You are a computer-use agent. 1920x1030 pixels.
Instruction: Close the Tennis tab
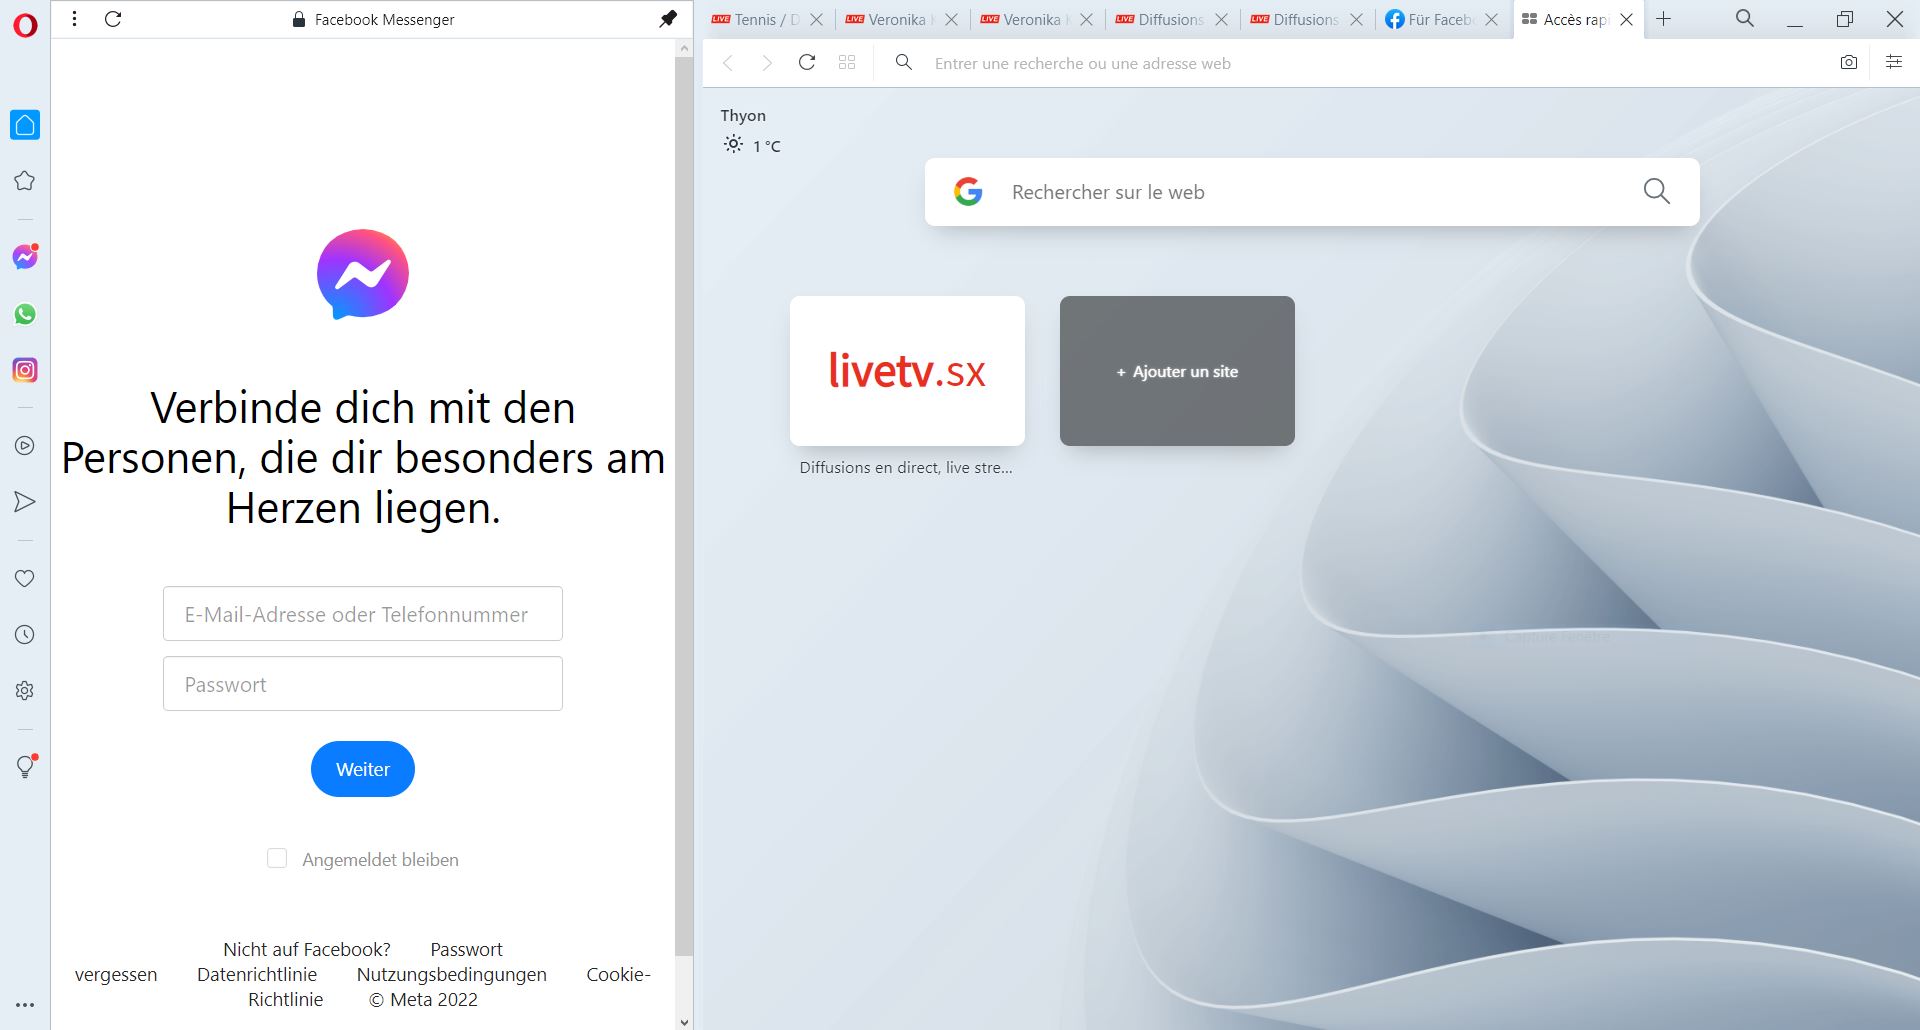(x=817, y=19)
